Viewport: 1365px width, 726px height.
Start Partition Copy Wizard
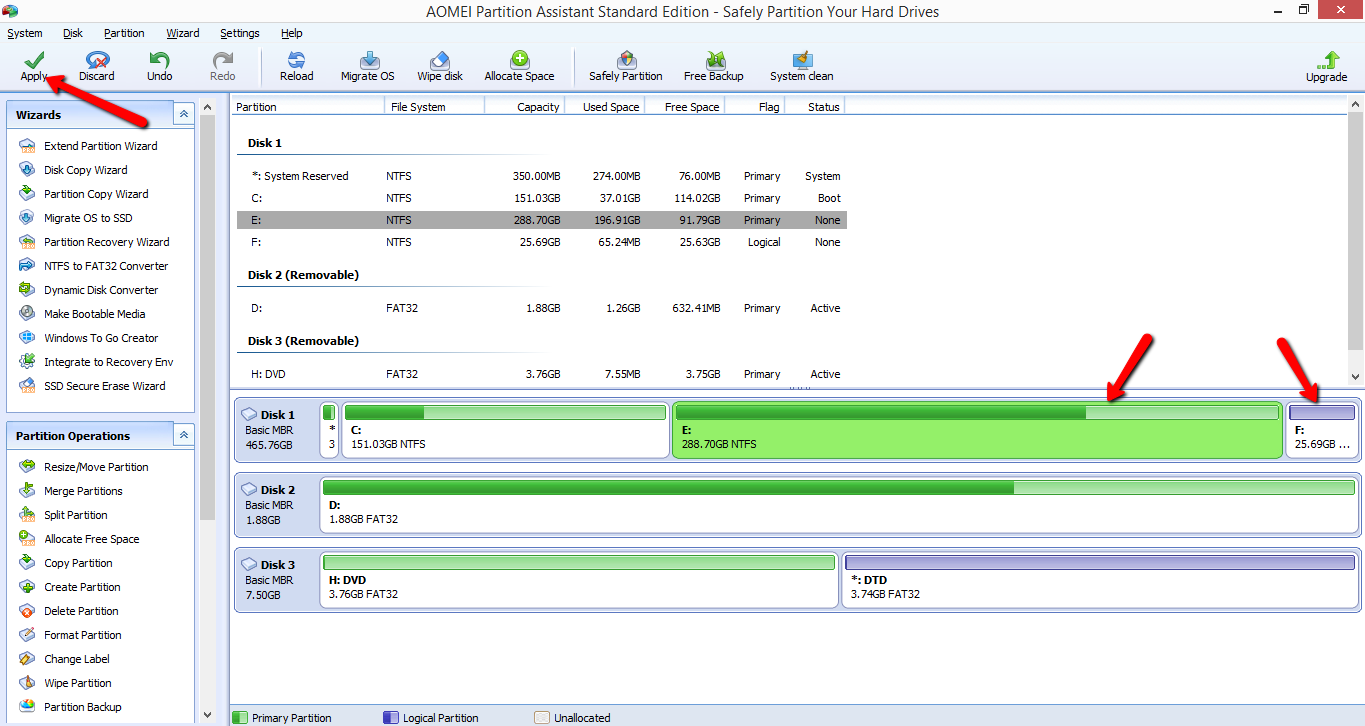coord(96,194)
